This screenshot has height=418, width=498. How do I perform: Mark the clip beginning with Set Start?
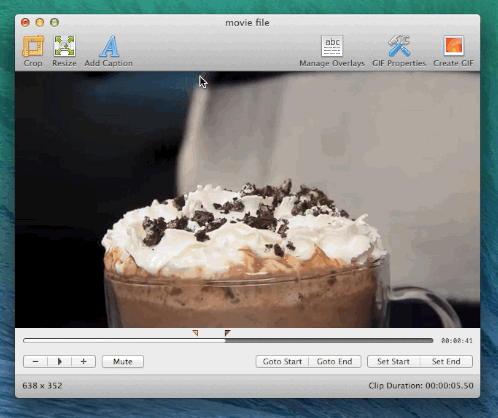pos(393,361)
